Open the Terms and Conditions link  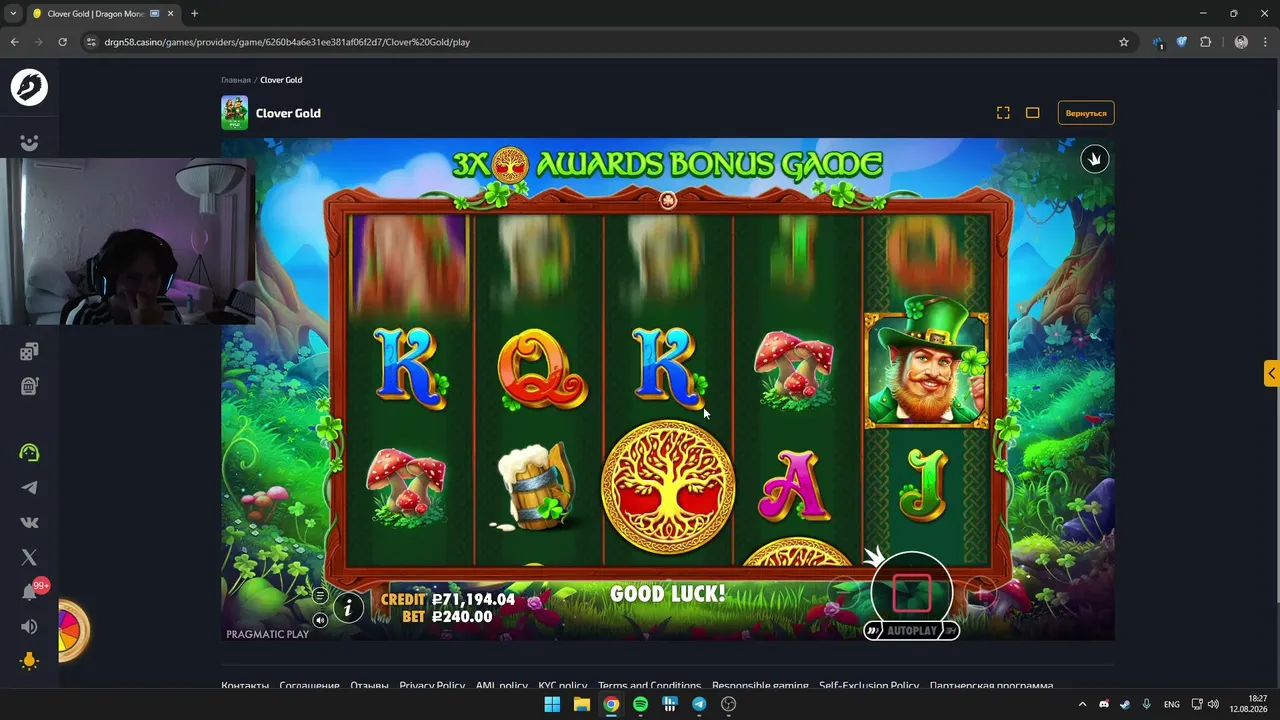(x=649, y=686)
